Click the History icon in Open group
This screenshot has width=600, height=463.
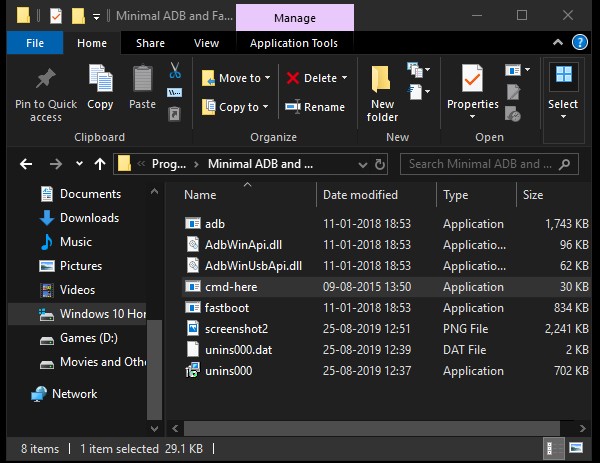513,114
